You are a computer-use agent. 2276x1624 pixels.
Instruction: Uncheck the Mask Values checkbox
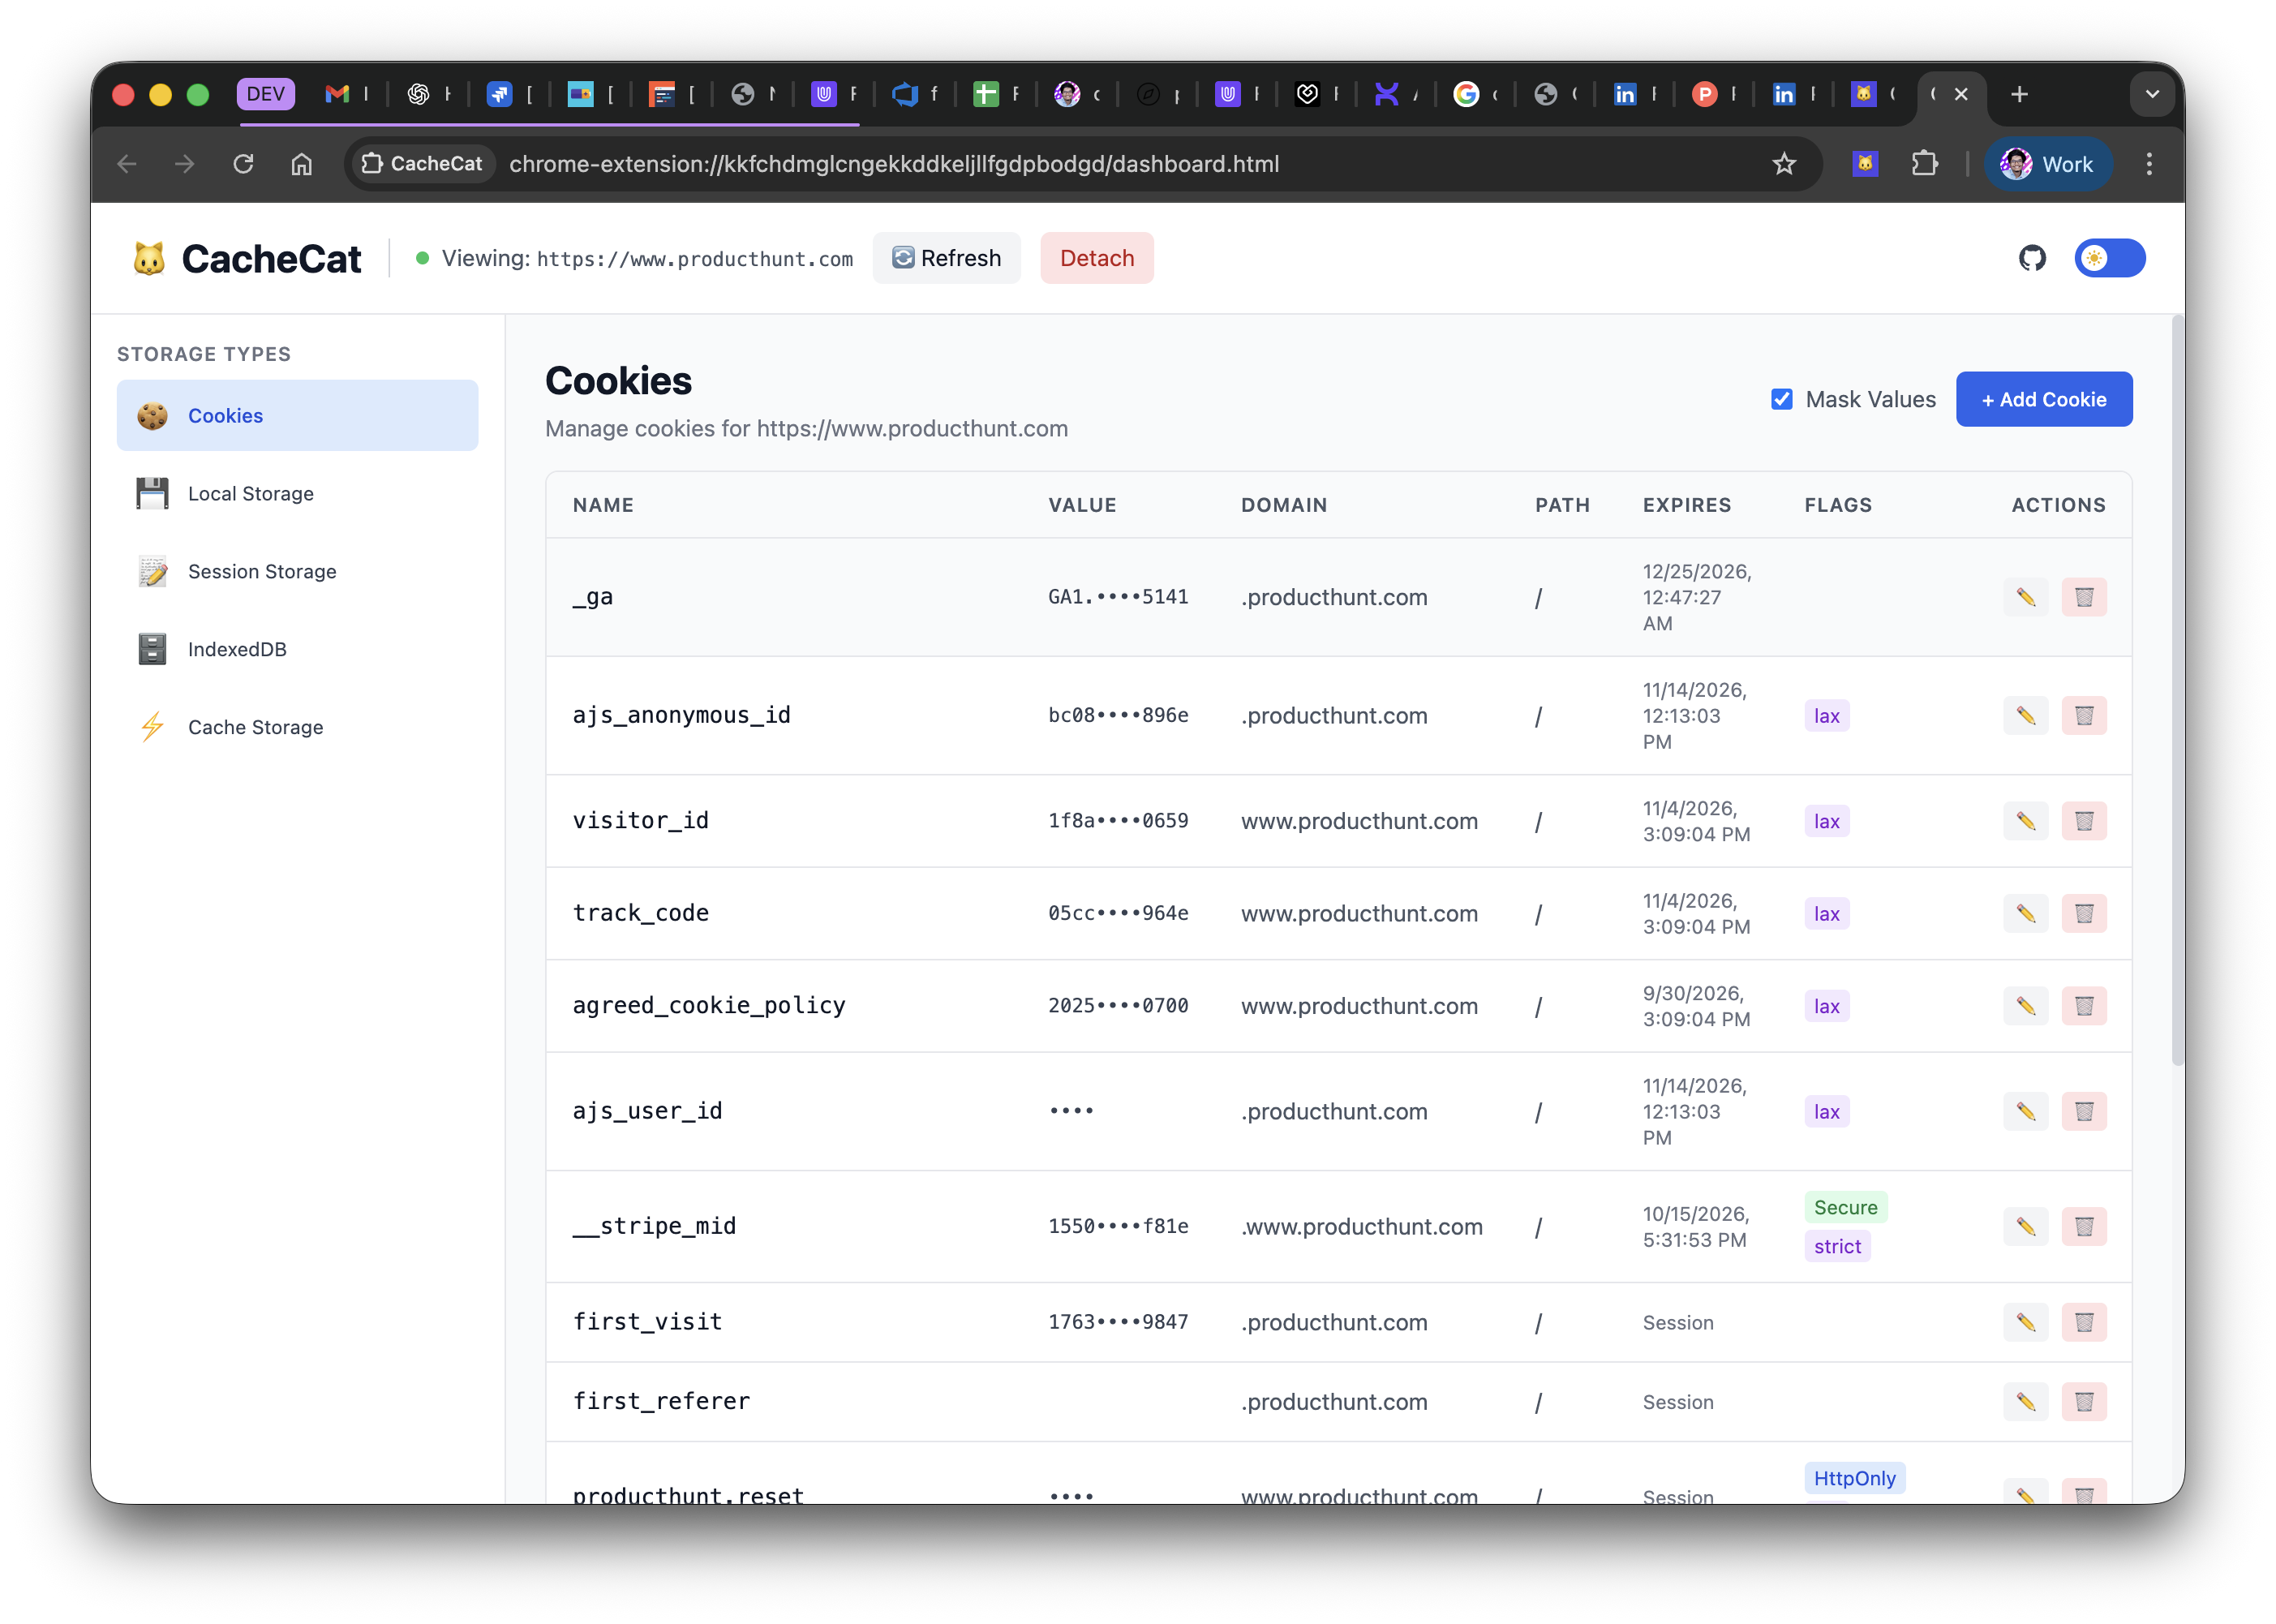pos(1781,399)
